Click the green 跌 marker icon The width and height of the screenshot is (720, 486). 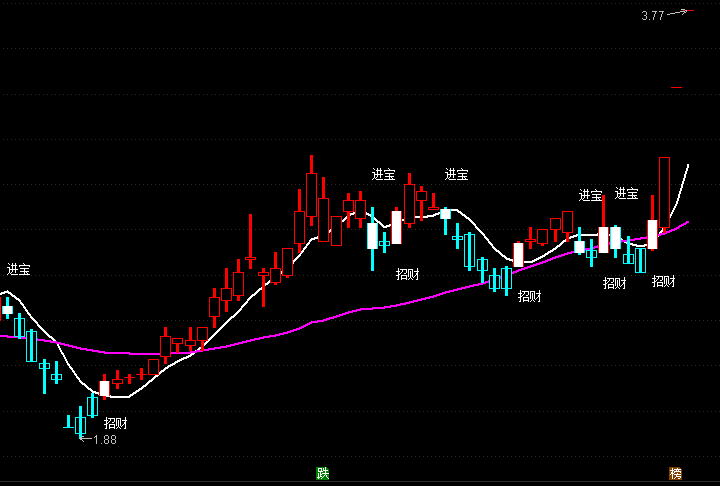(323, 473)
